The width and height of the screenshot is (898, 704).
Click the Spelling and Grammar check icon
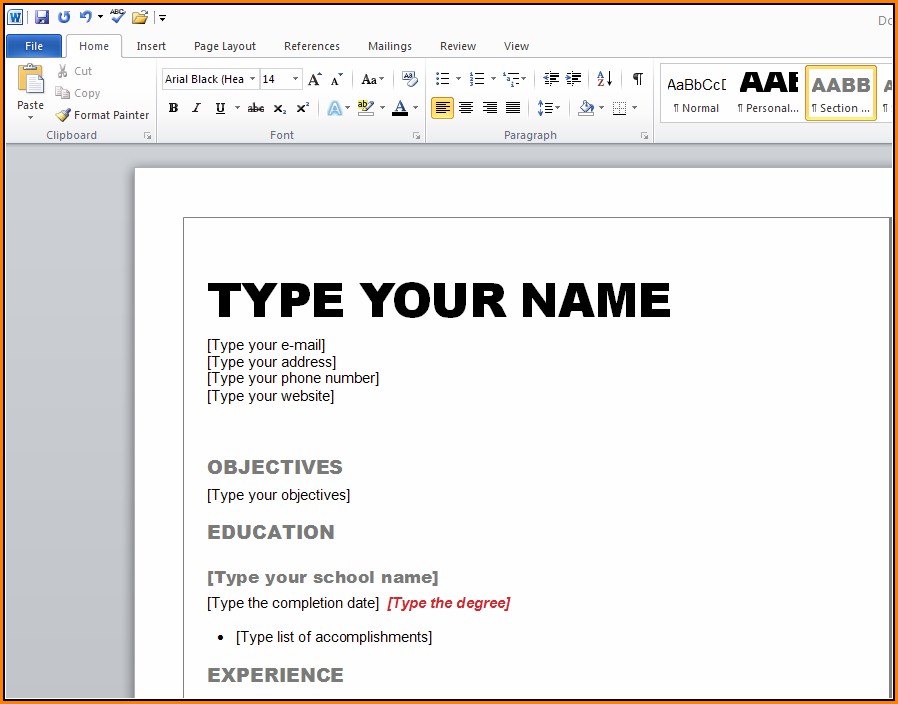118,17
